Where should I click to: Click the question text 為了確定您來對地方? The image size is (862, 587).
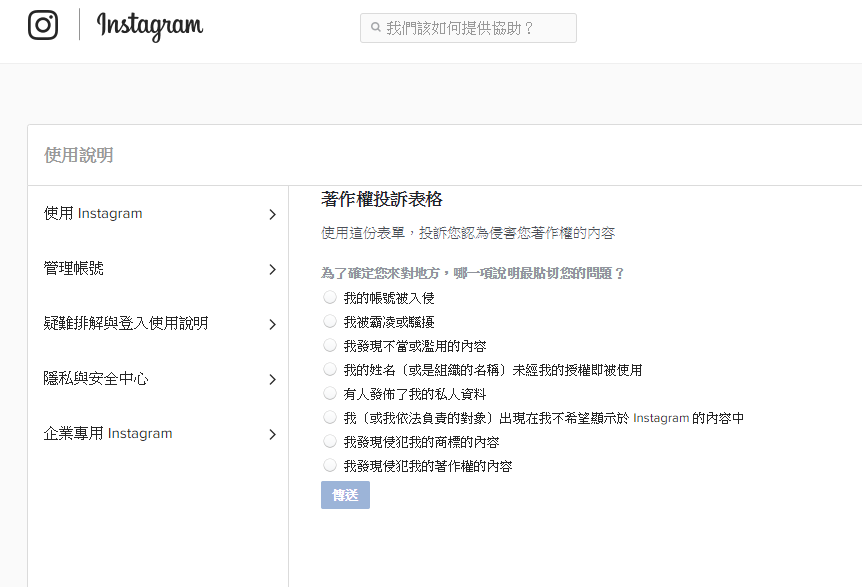(472, 273)
